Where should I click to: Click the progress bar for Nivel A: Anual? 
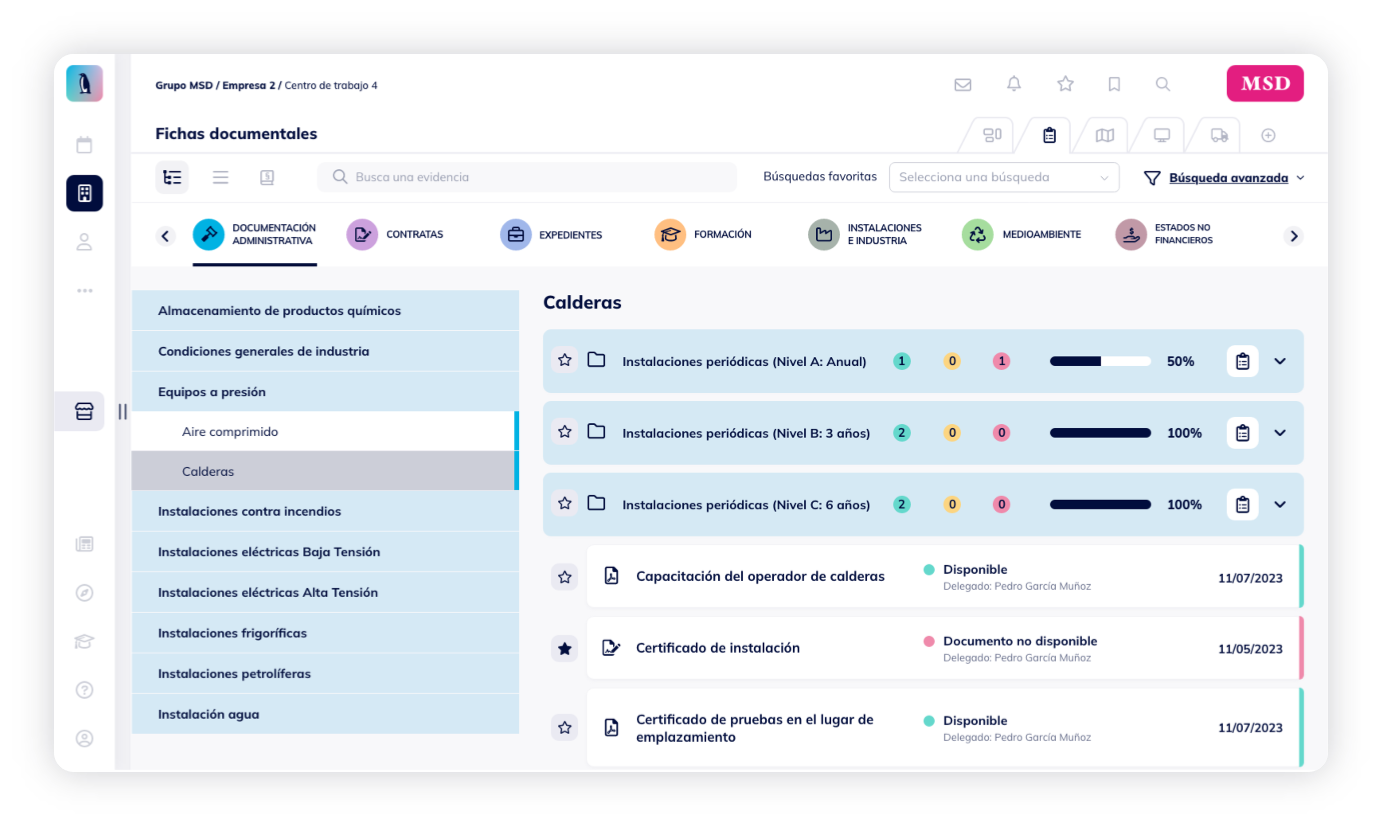[1100, 361]
